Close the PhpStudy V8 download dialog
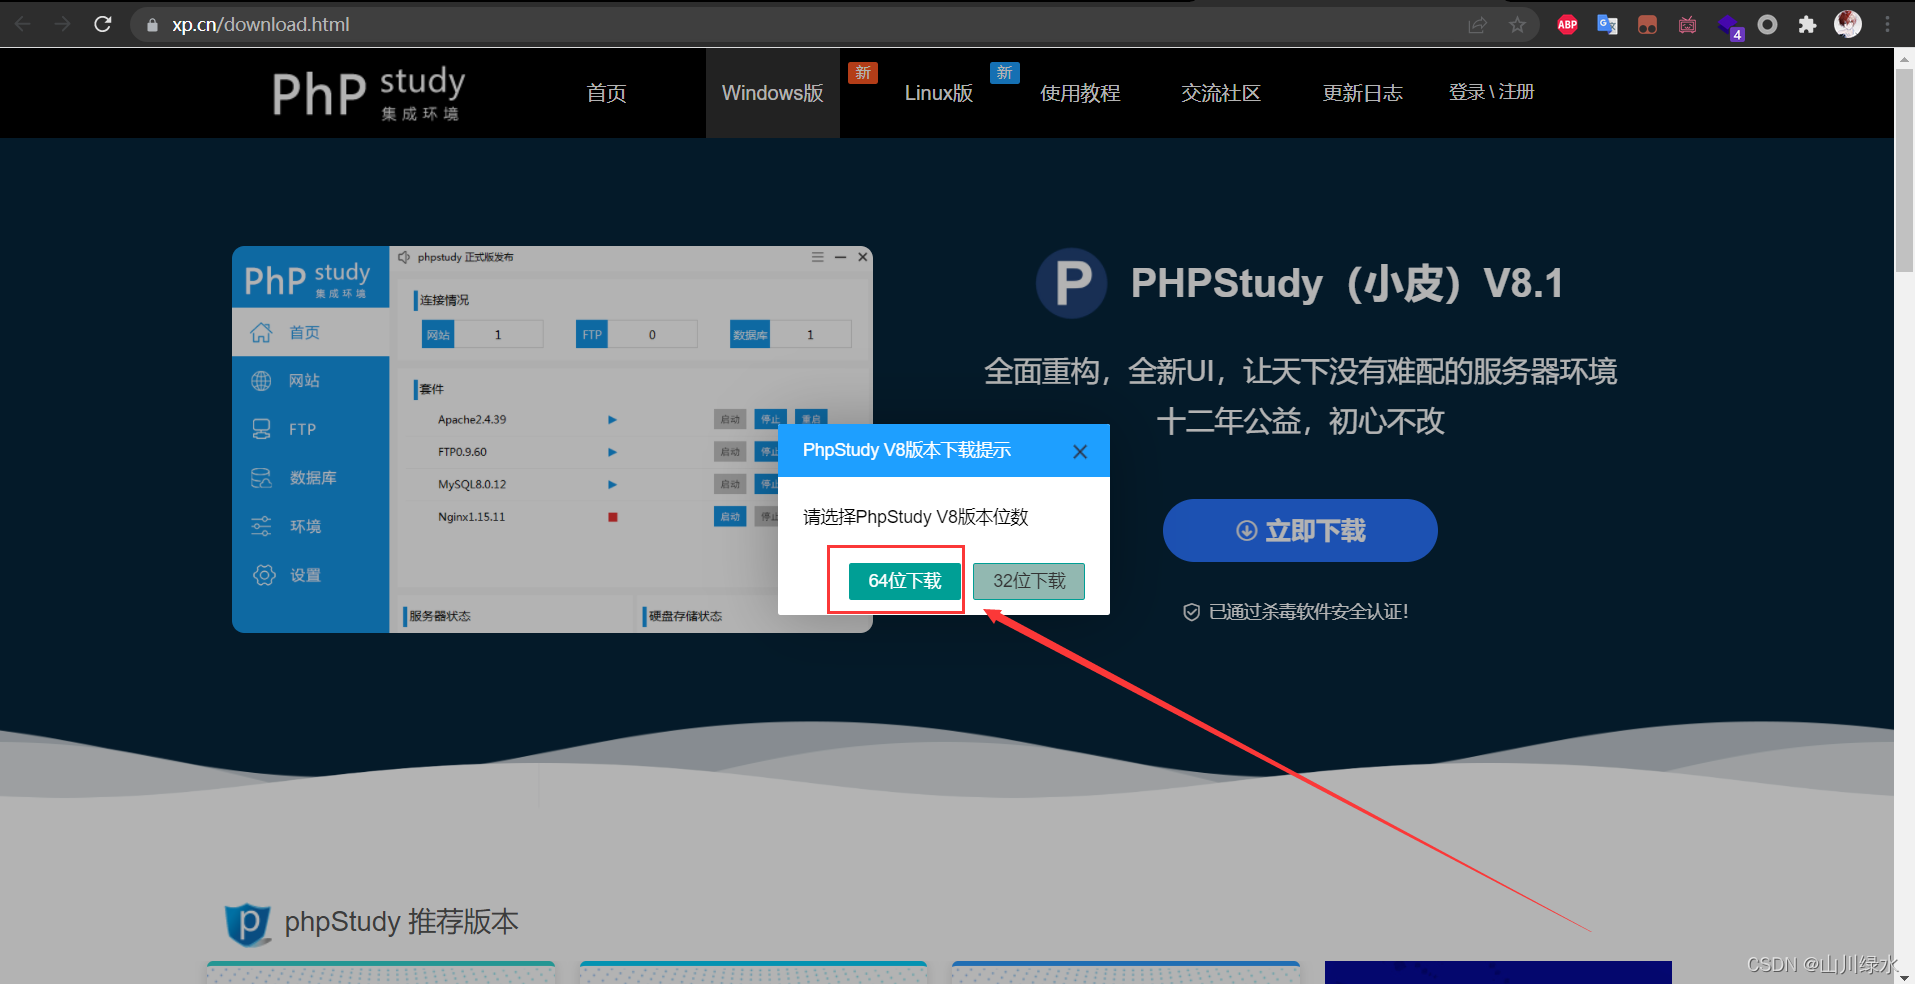Screen dimensions: 1915x984 coord(1080,452)
